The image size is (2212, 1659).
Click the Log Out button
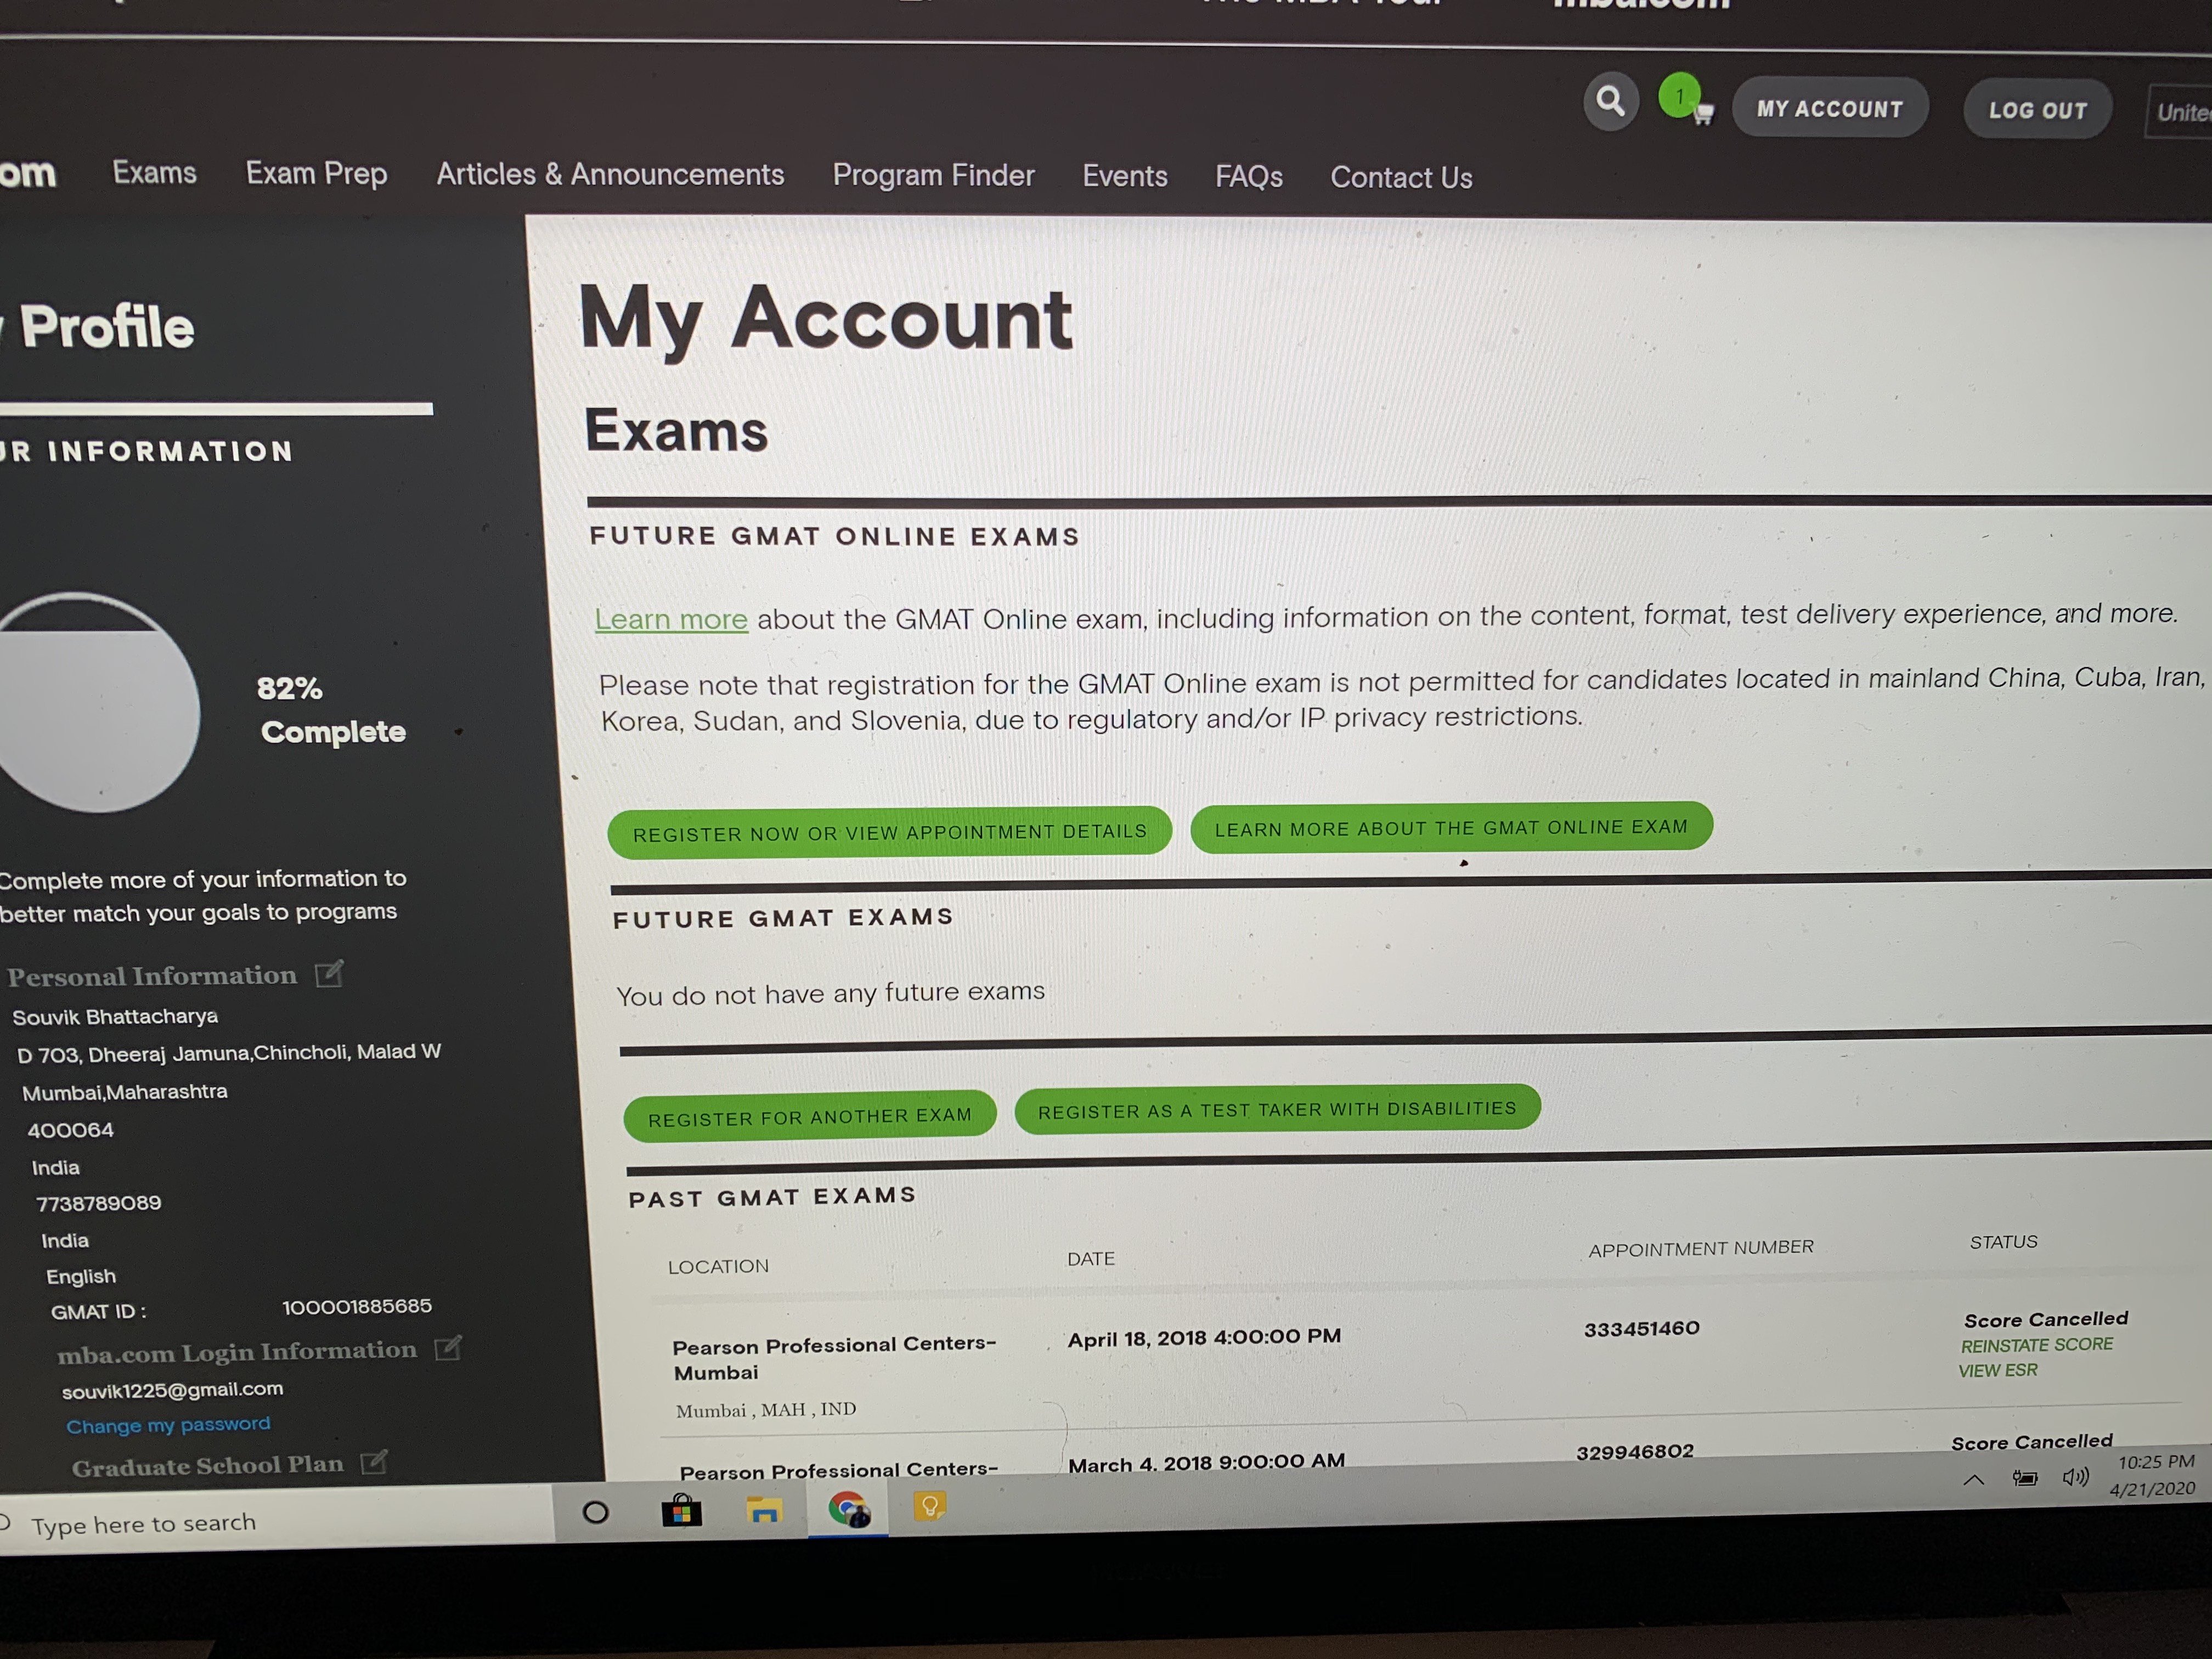point(2037,110)
